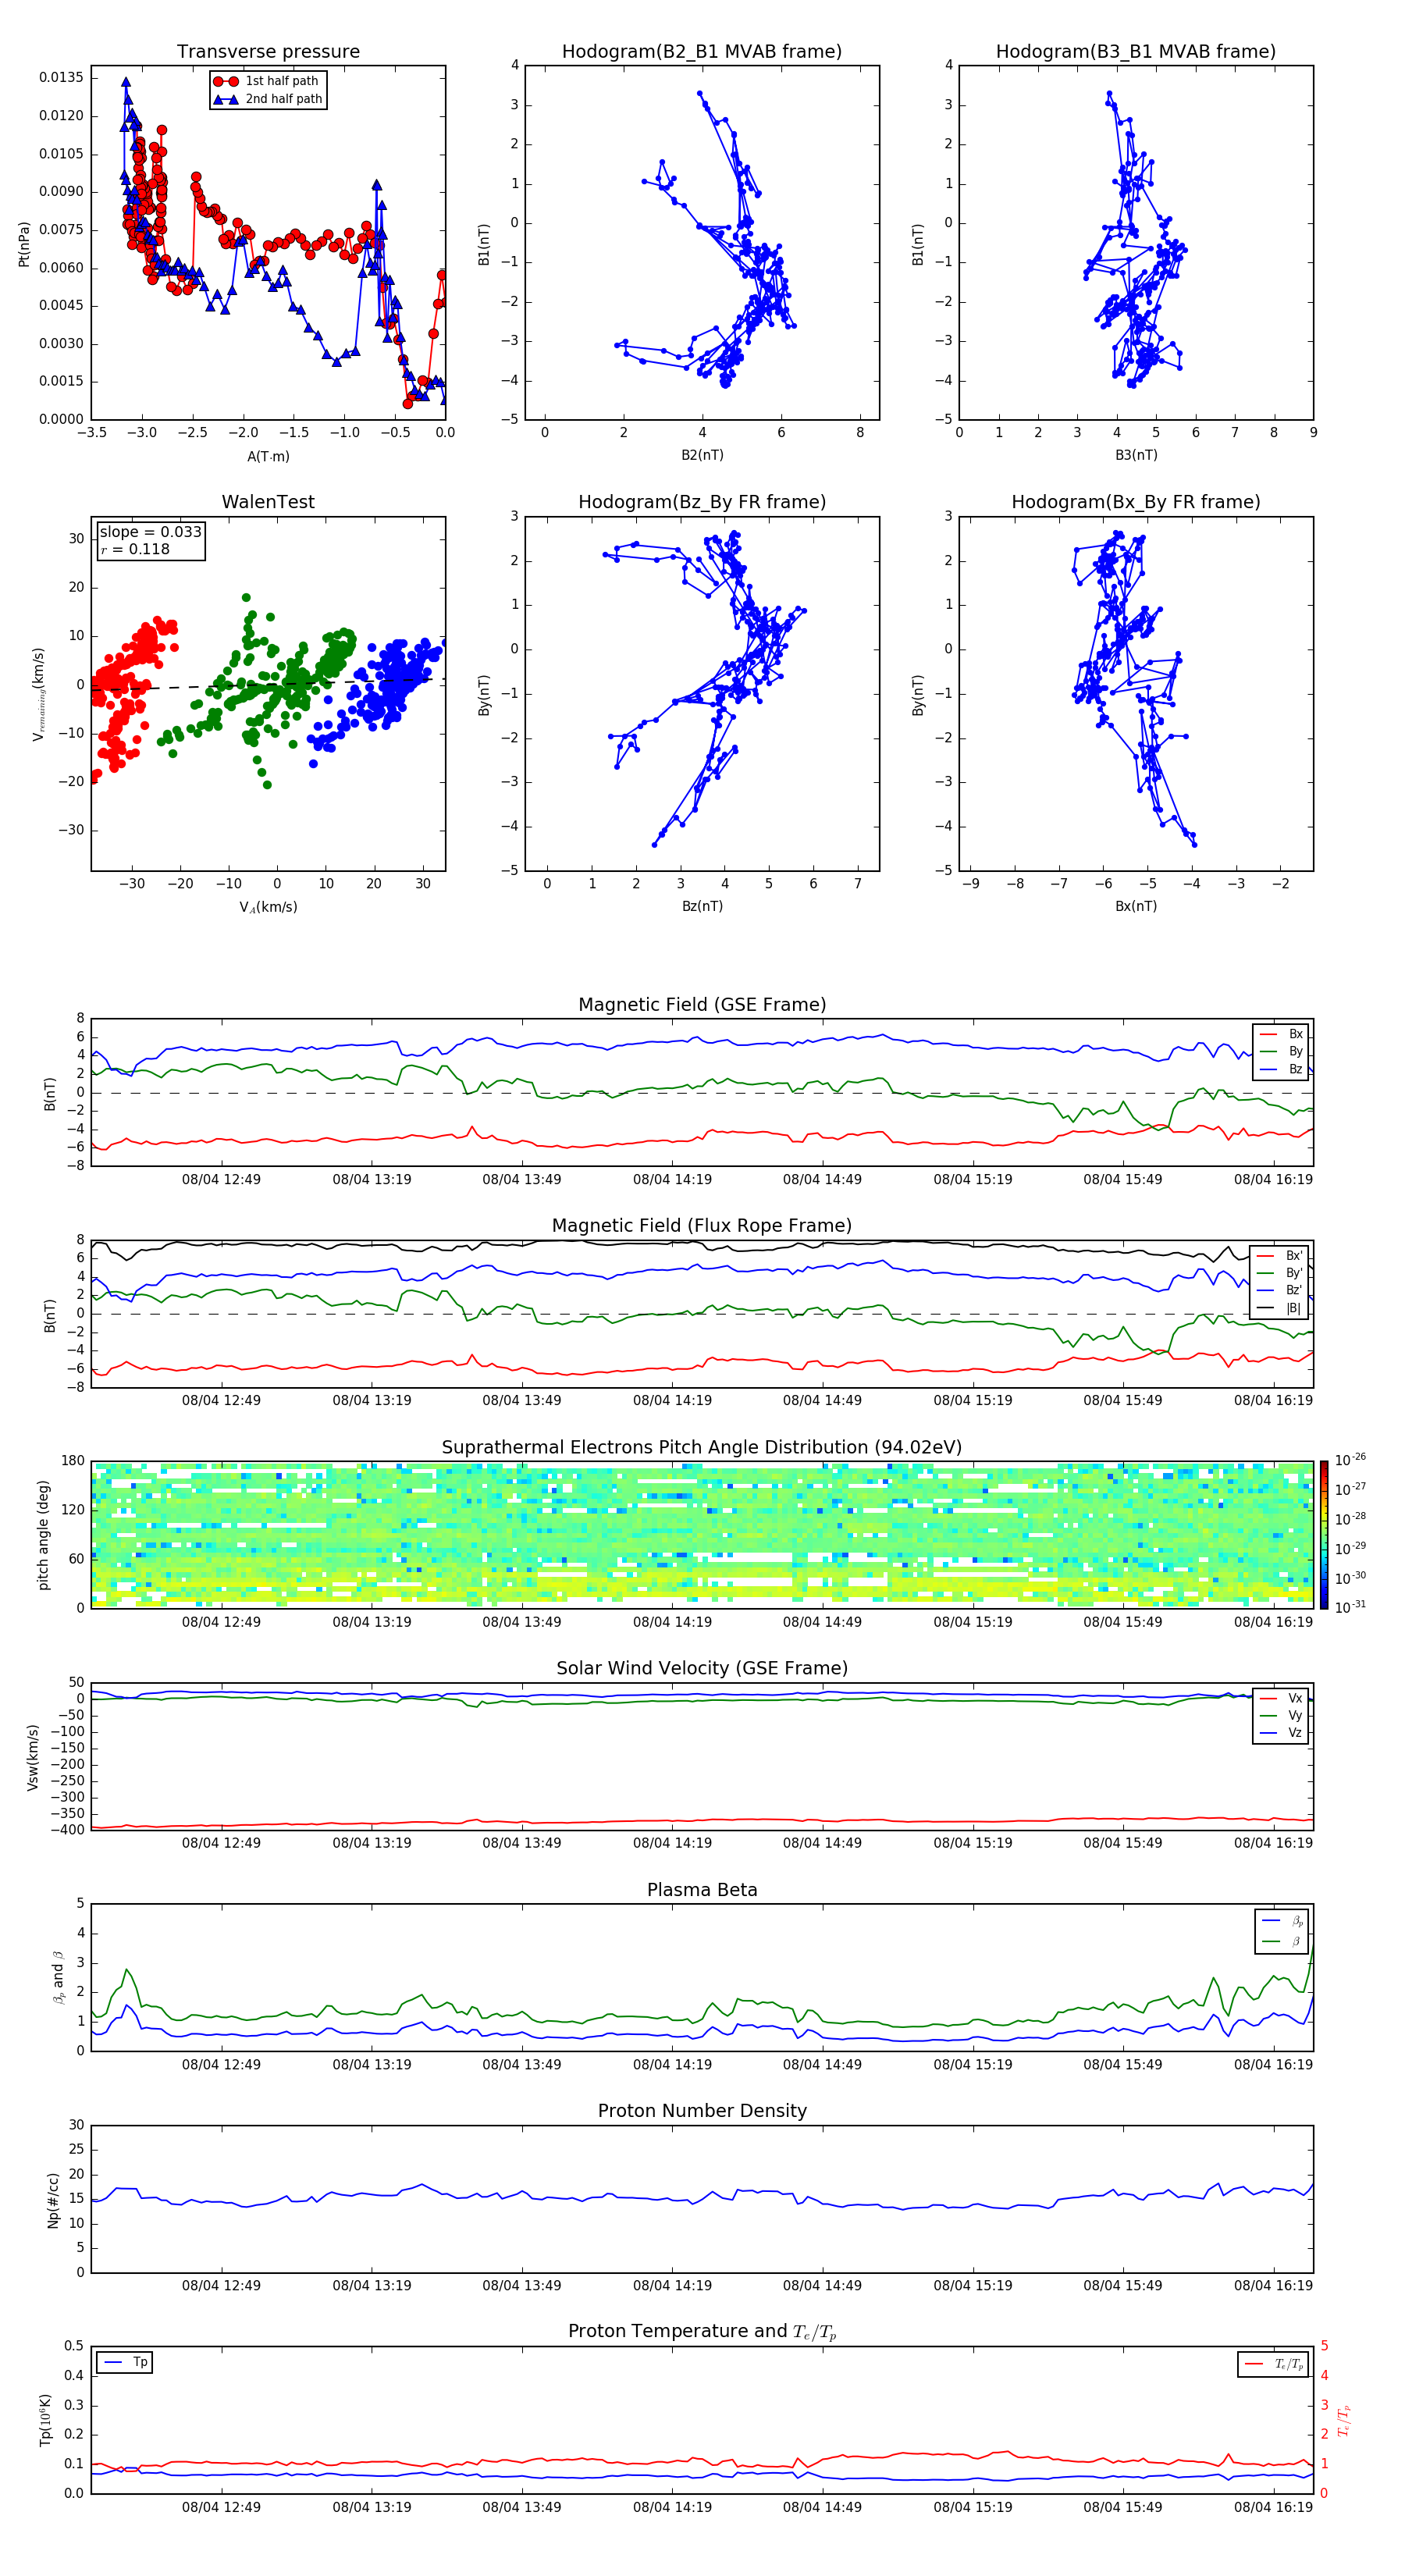
Task: Click Bz legend entry in GSE Frame plot
Action: pos(1282,1069)
